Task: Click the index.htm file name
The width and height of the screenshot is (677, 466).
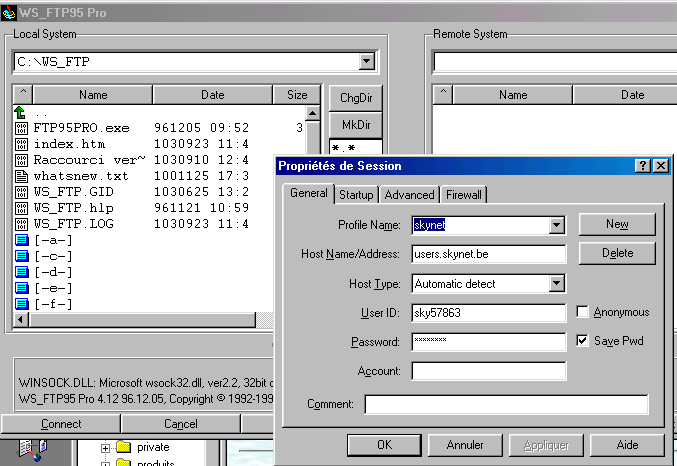Action: [x=69, y=144]
